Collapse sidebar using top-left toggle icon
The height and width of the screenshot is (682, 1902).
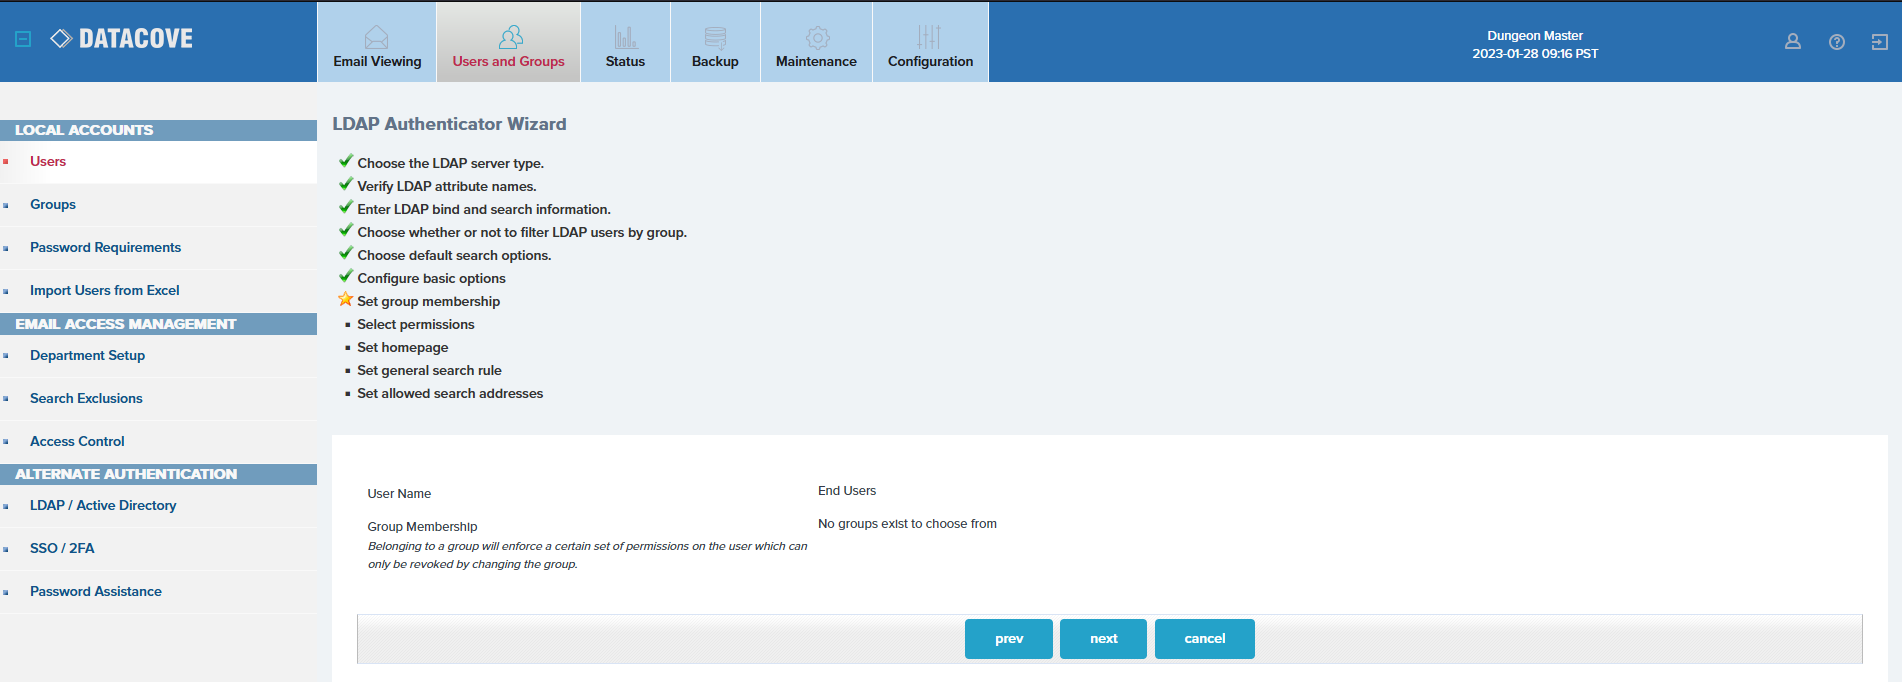(x=23, y=39)
